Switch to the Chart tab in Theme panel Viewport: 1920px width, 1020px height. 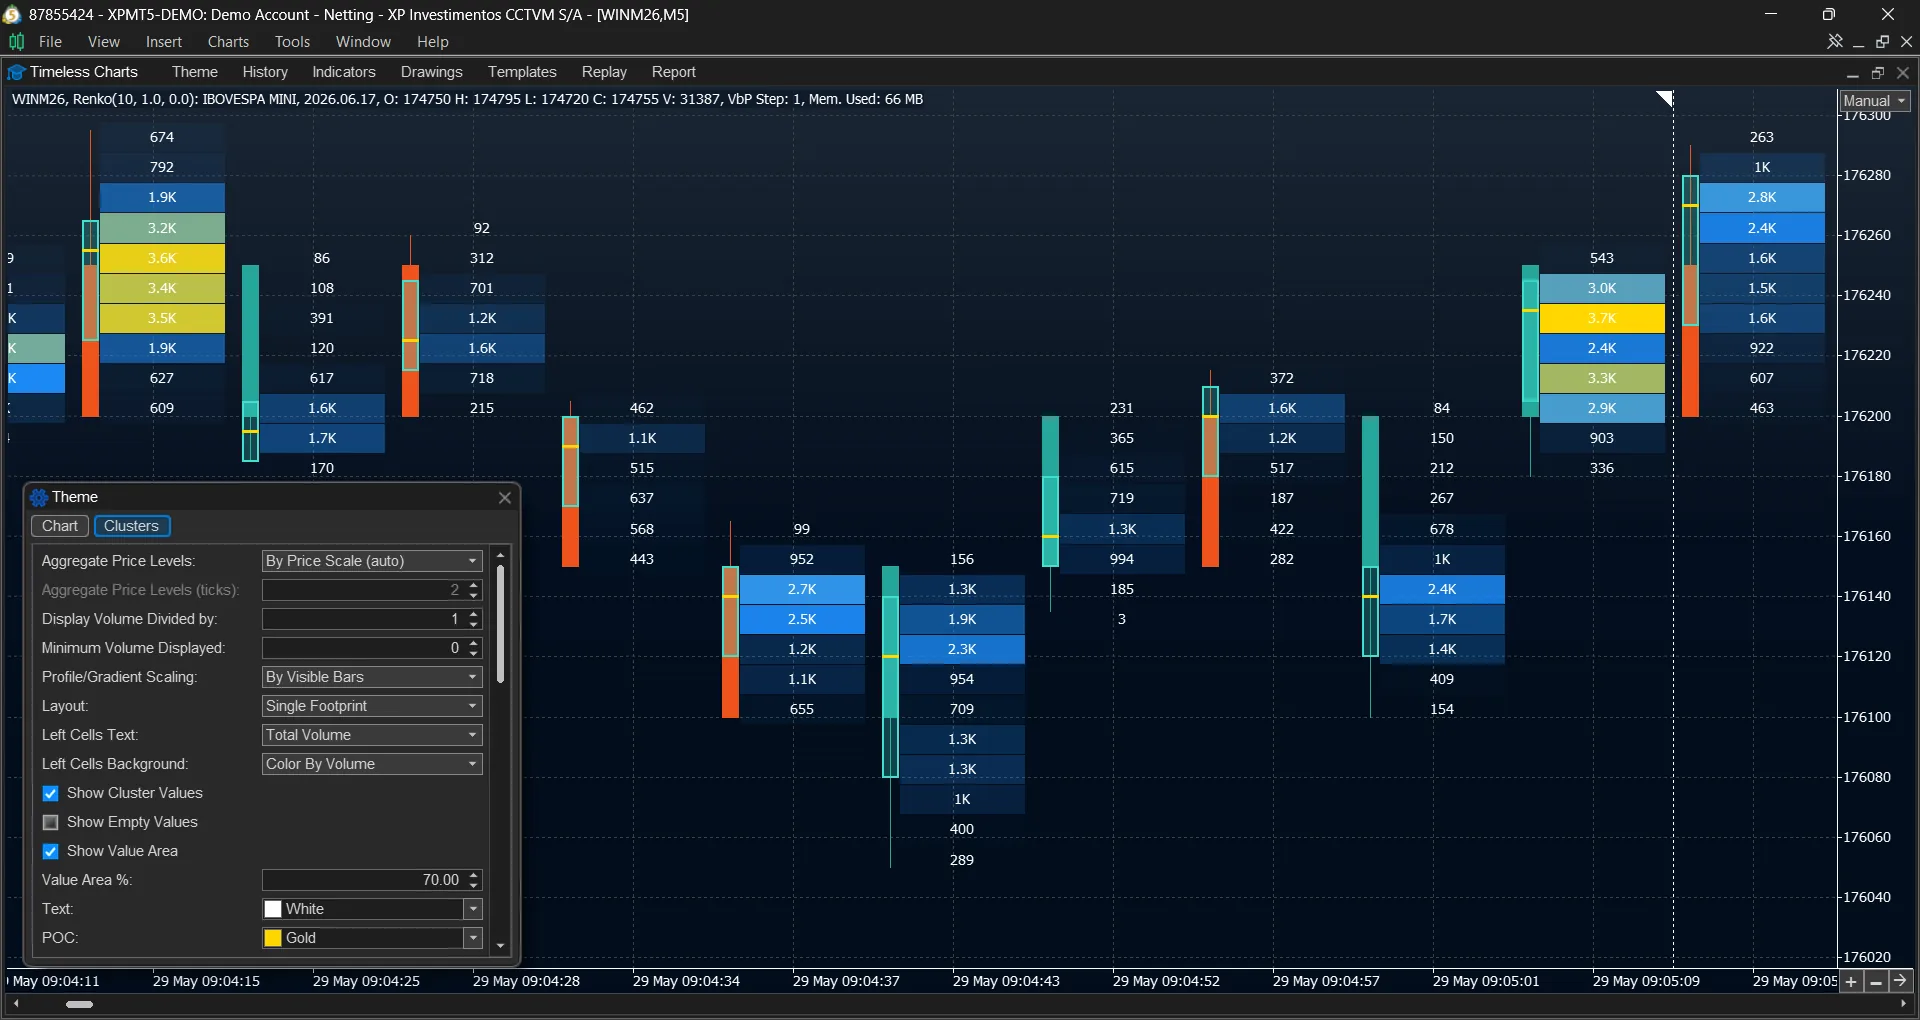coord(60,526)
